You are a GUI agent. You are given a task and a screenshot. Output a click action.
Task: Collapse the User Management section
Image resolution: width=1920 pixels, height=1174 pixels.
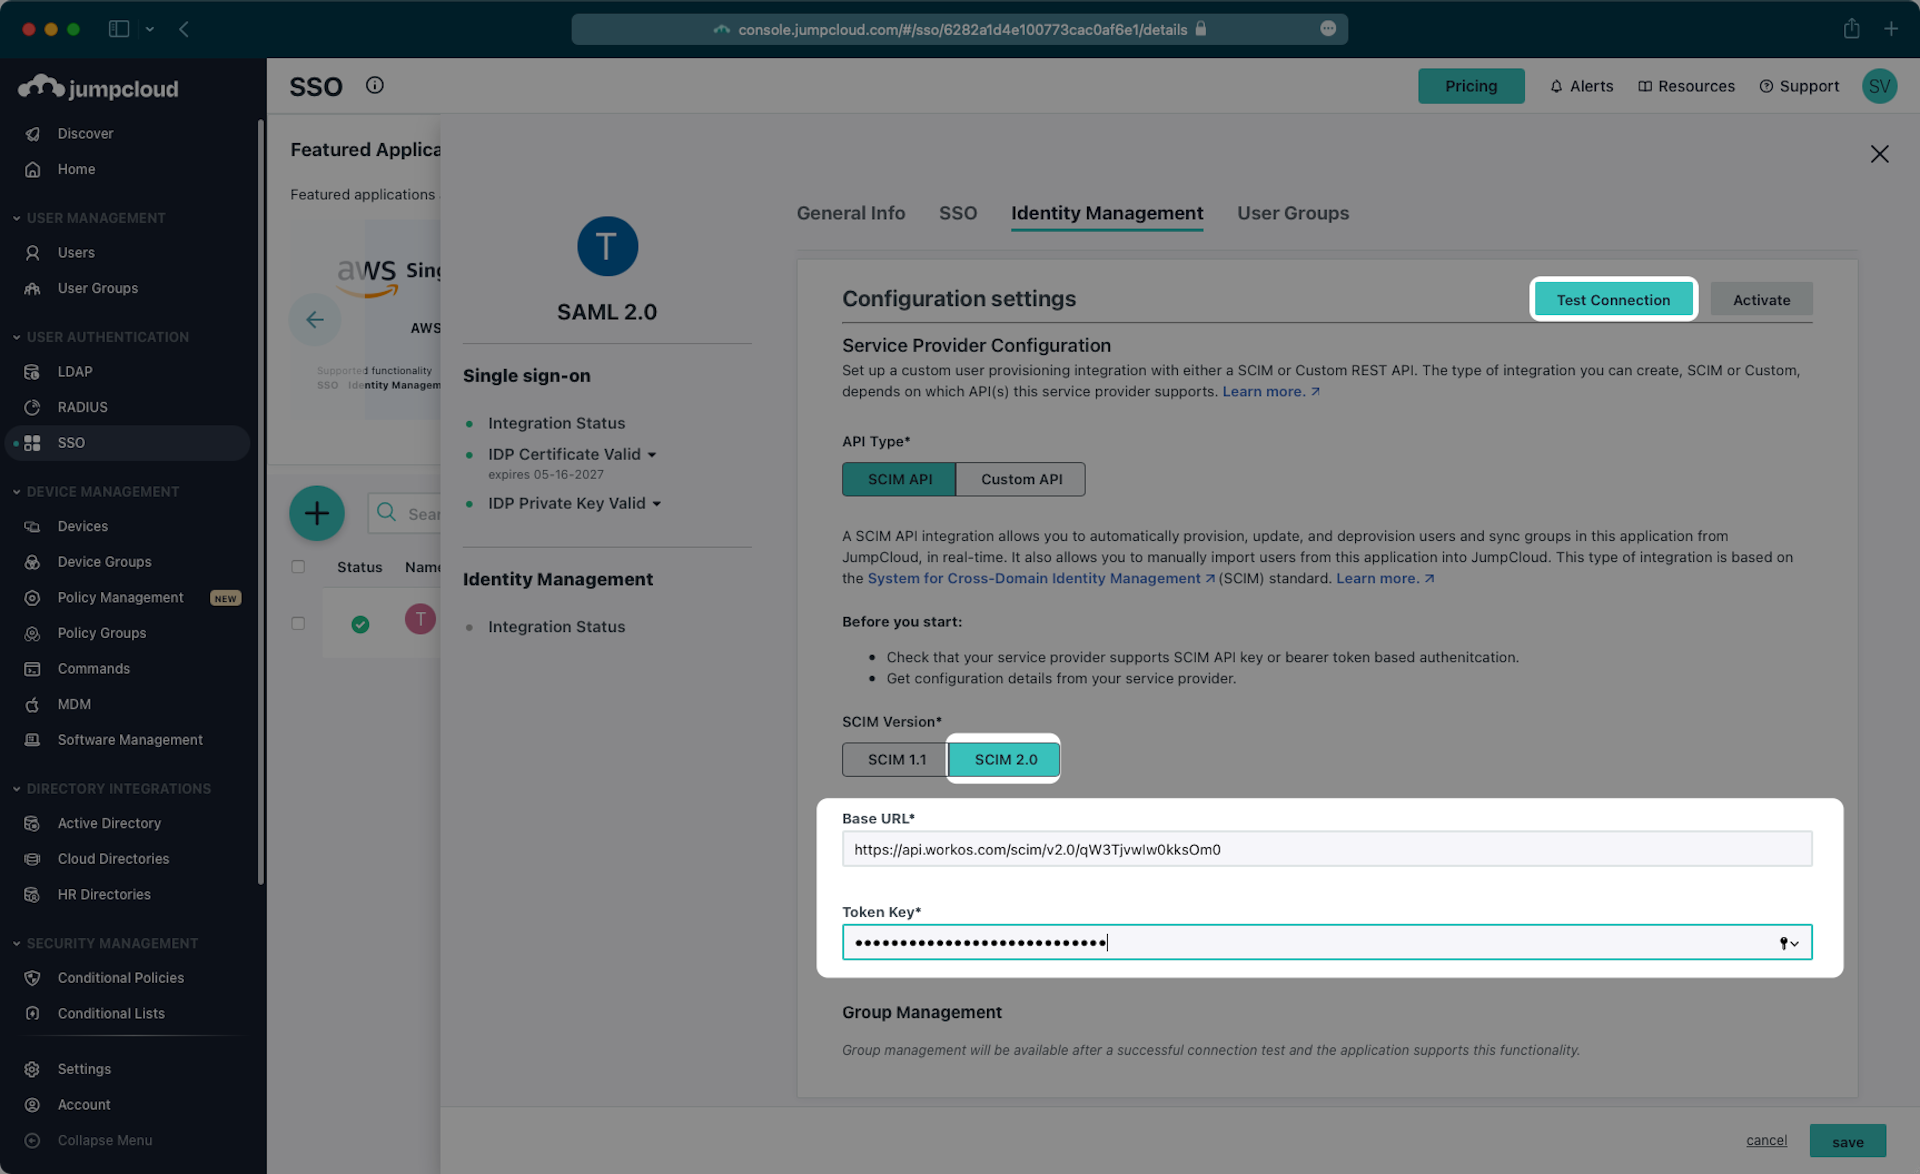click(17, 218)
